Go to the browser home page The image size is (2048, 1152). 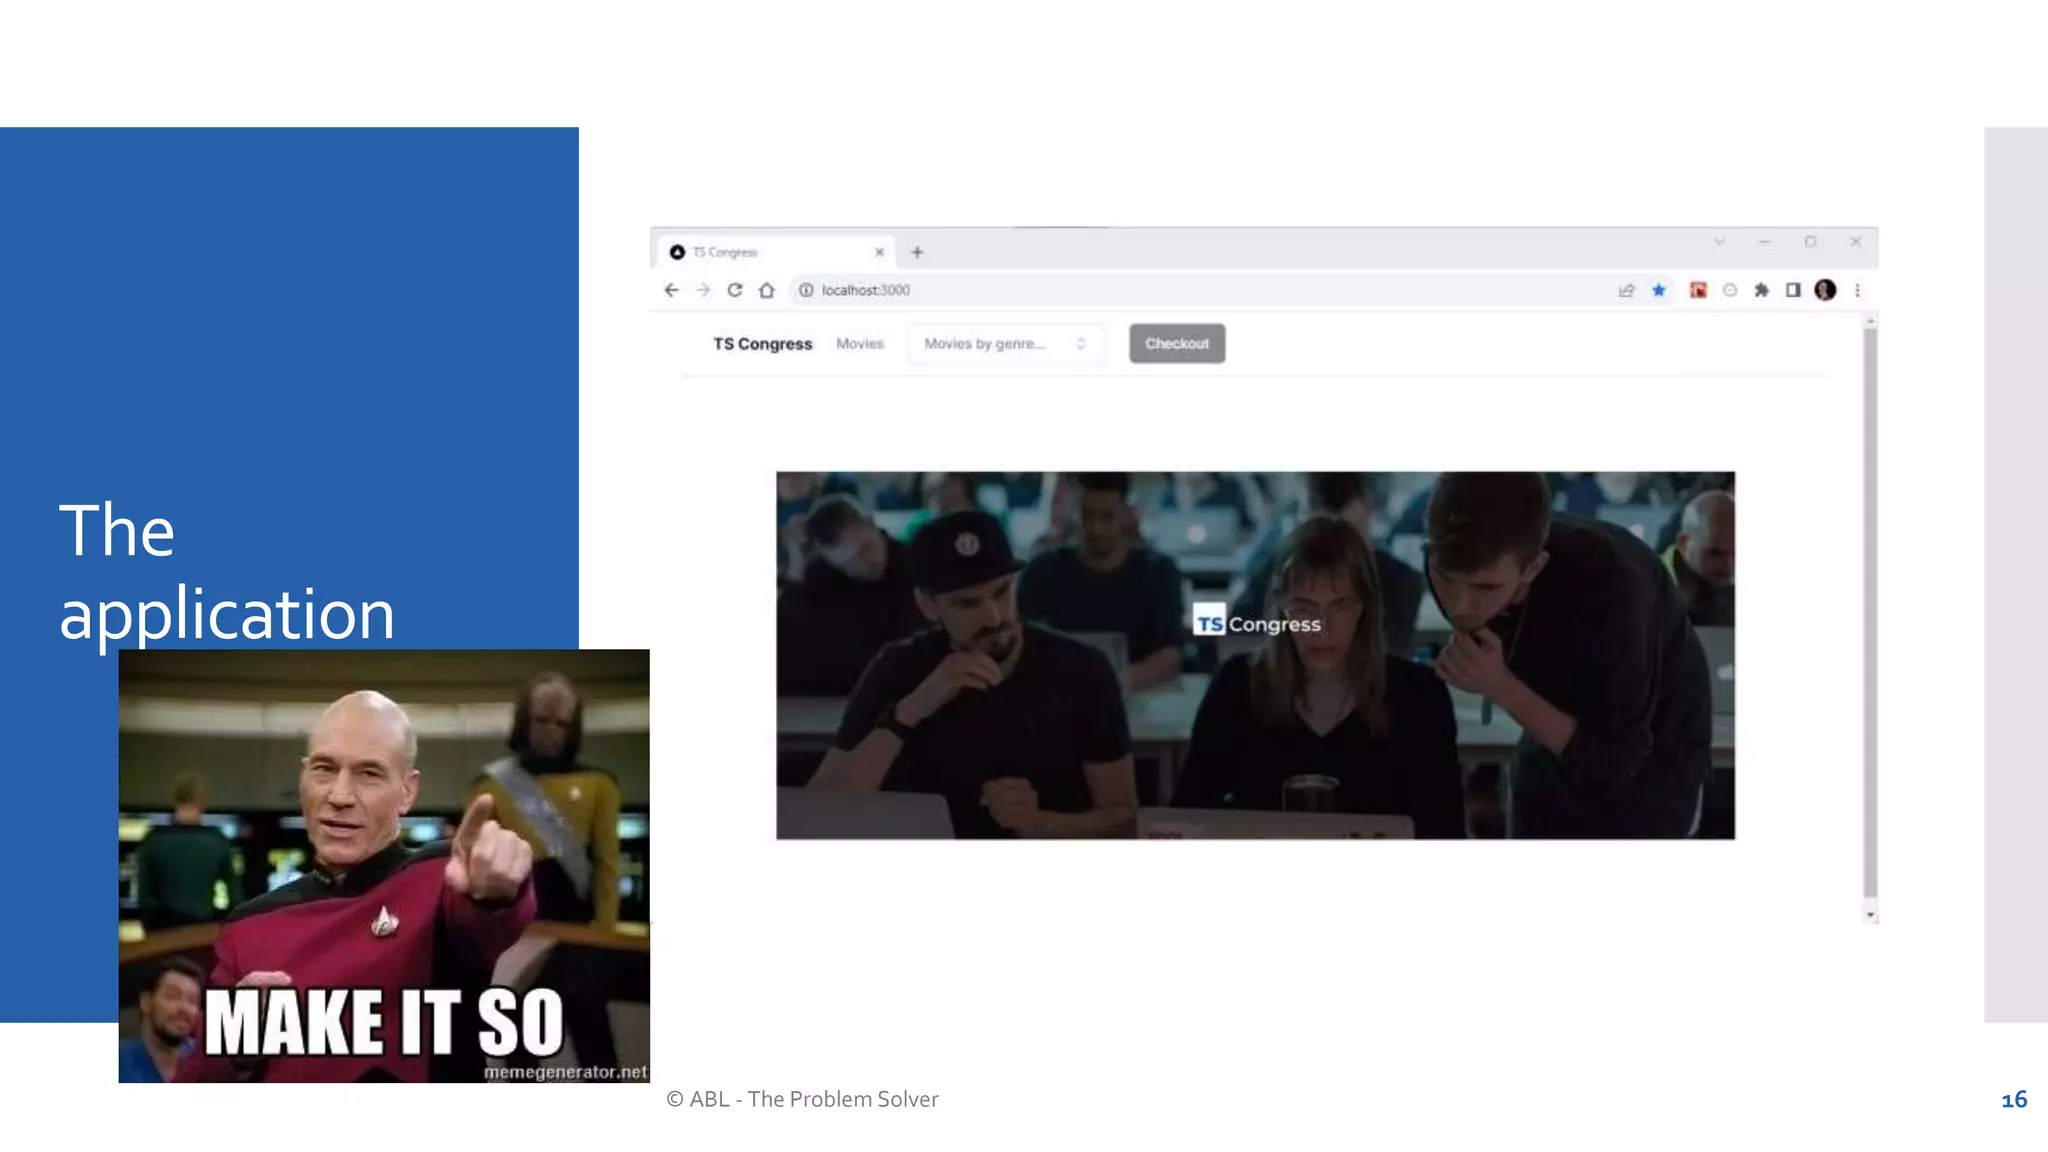tap(767, 290)
